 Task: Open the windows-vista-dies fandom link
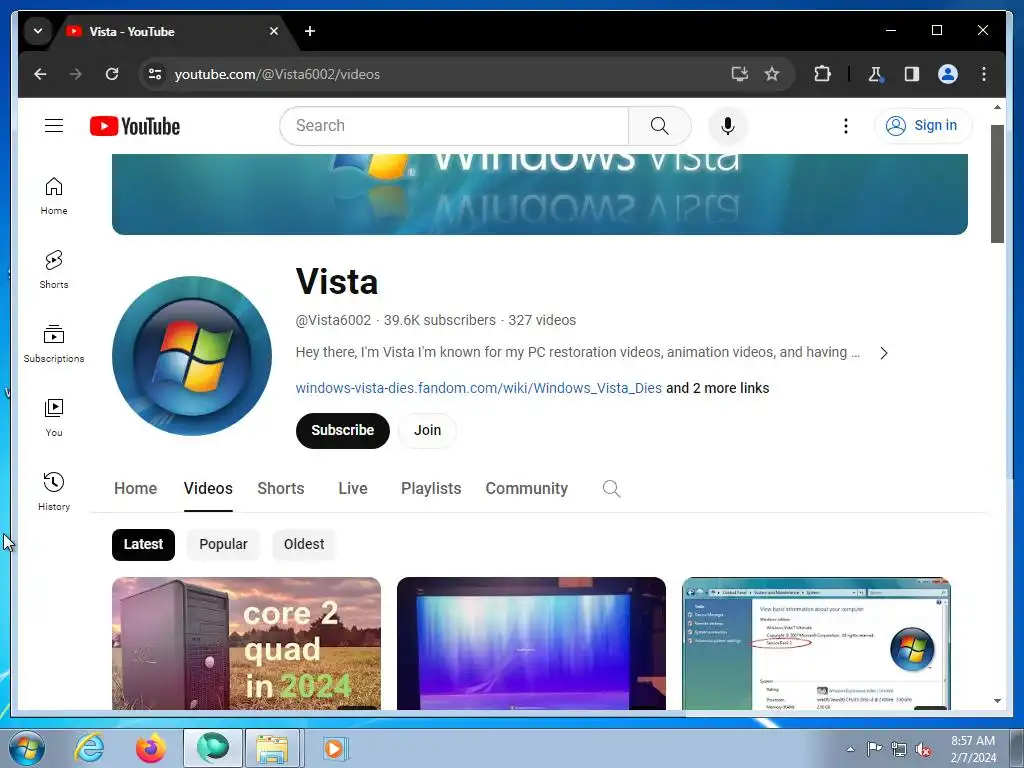tap(479, 388)
